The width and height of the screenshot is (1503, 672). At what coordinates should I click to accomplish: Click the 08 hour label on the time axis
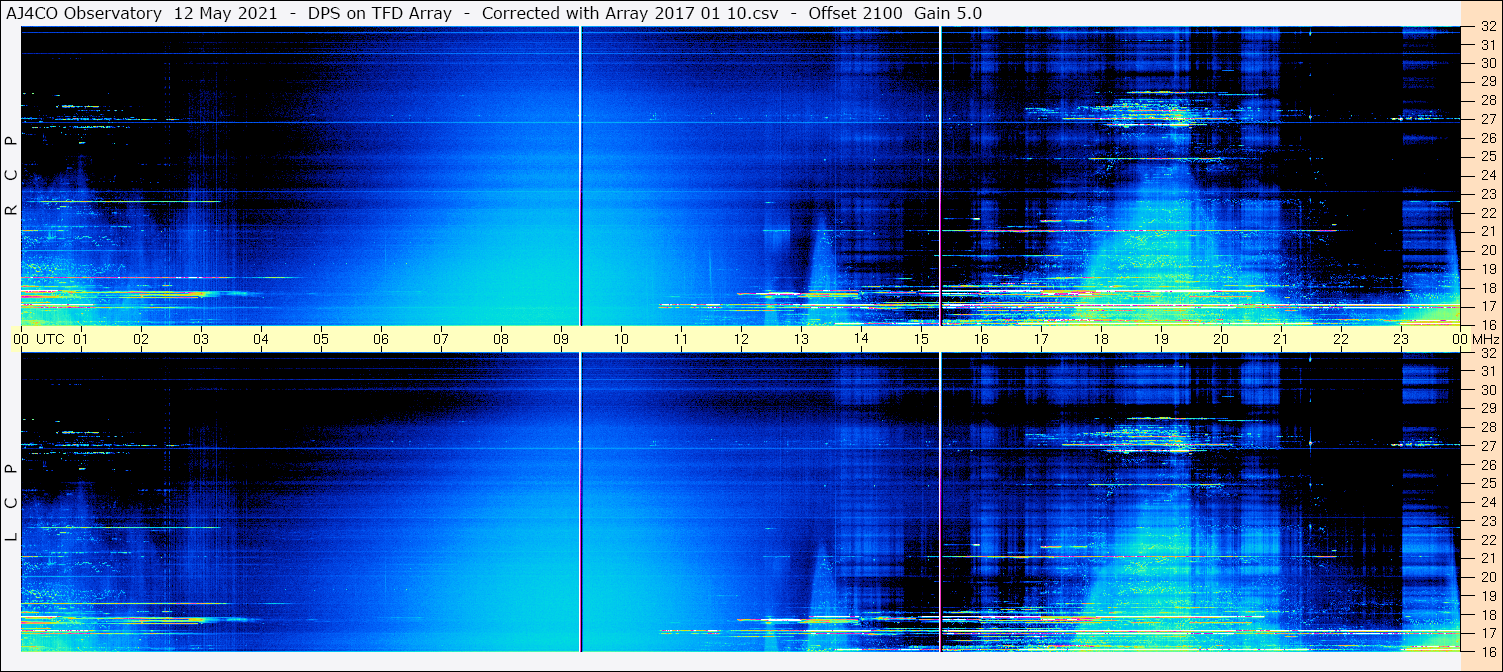tap(501, 339)
